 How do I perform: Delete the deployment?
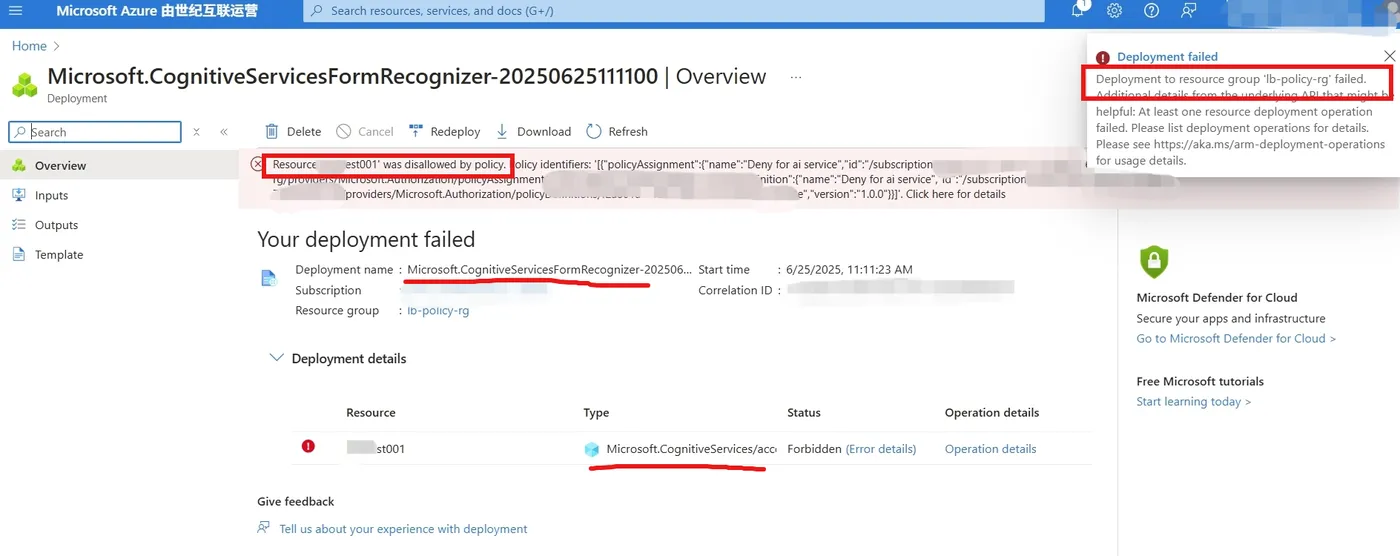pyautogui.click(x=293, y=131)
